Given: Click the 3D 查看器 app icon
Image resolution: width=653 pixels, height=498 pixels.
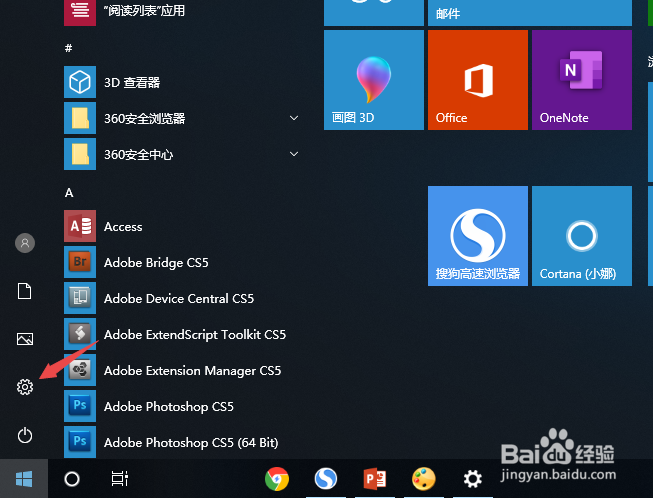Looking at the screenshot, I should (x=80, y=82).
